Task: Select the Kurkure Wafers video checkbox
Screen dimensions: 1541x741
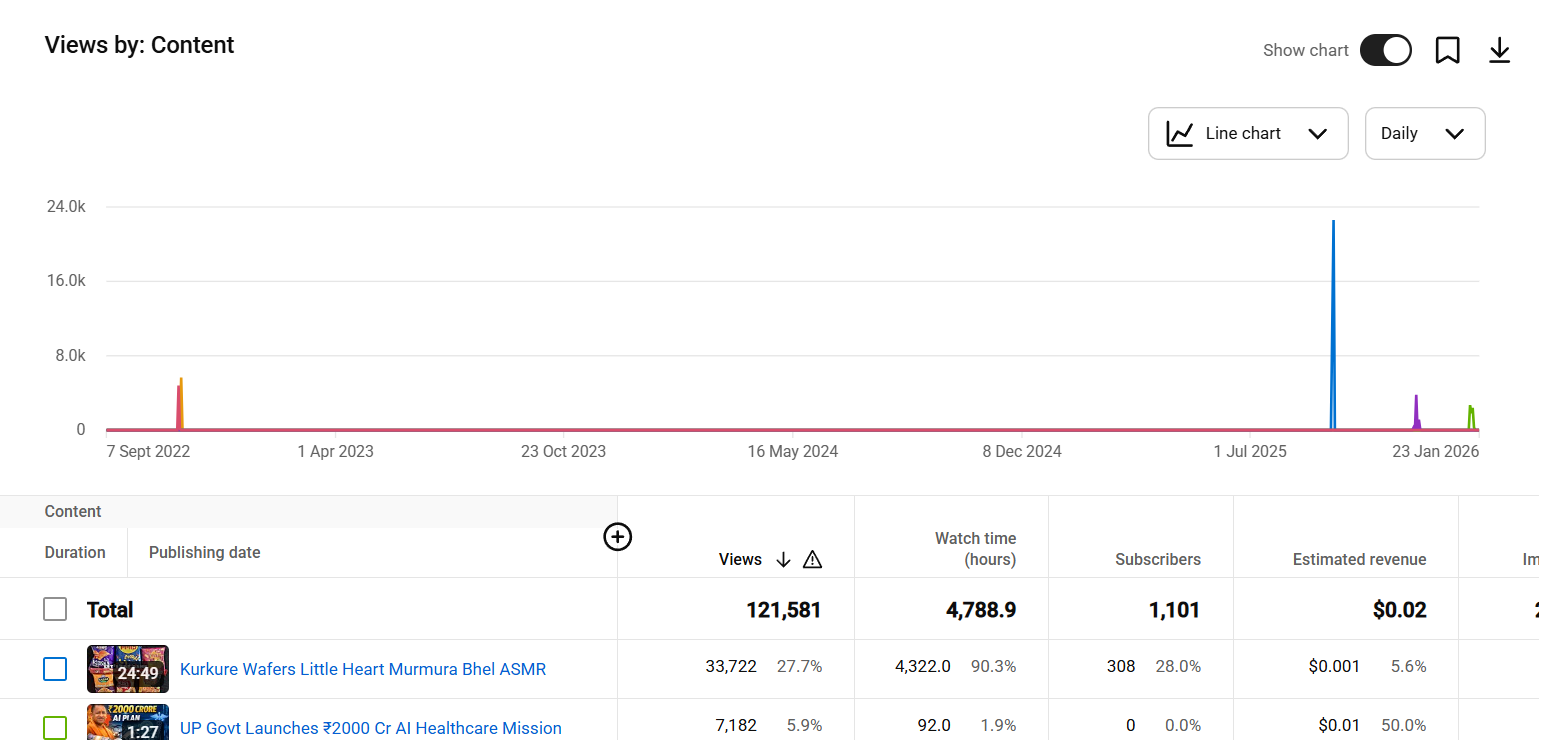Action: point(55,669)
